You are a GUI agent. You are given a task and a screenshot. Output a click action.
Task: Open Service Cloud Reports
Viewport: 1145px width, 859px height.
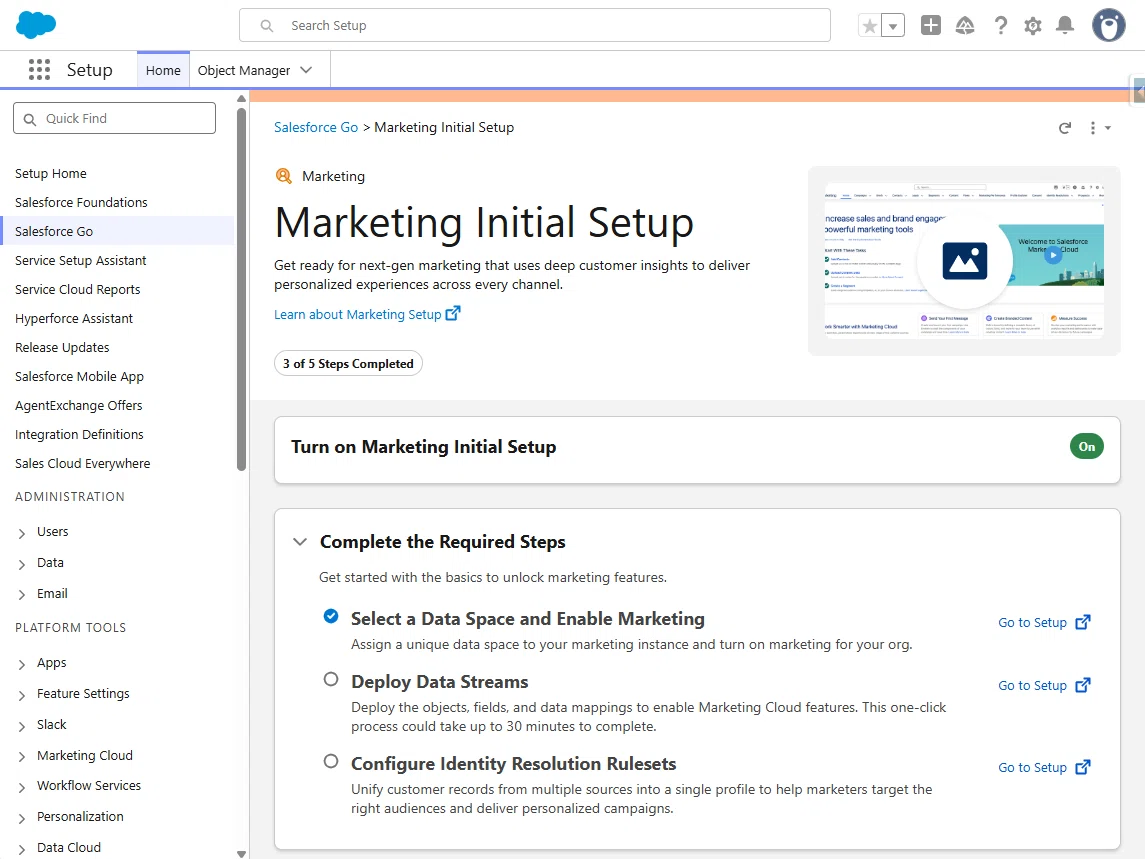coord(77,289)
